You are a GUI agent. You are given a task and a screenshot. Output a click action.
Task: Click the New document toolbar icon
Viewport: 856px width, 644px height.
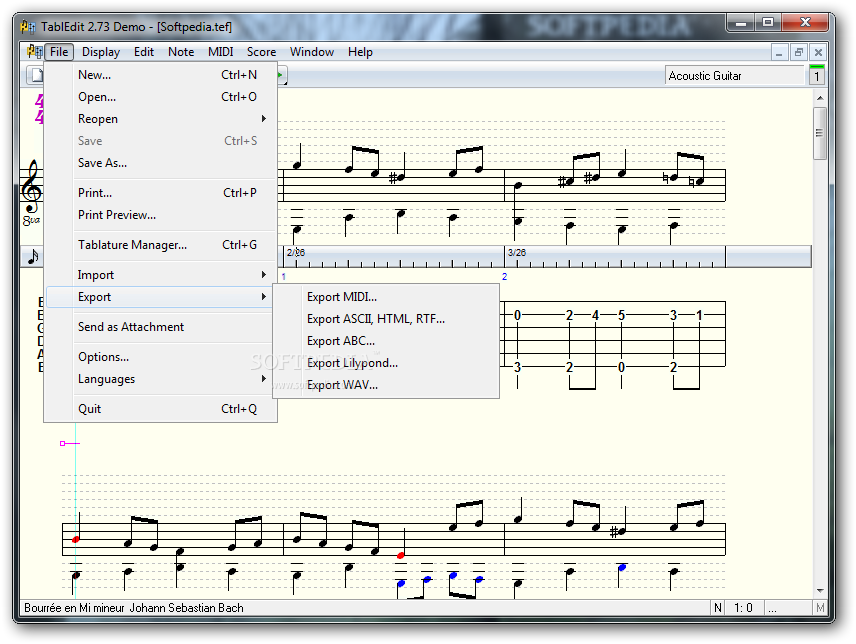[x=36, y=75]
